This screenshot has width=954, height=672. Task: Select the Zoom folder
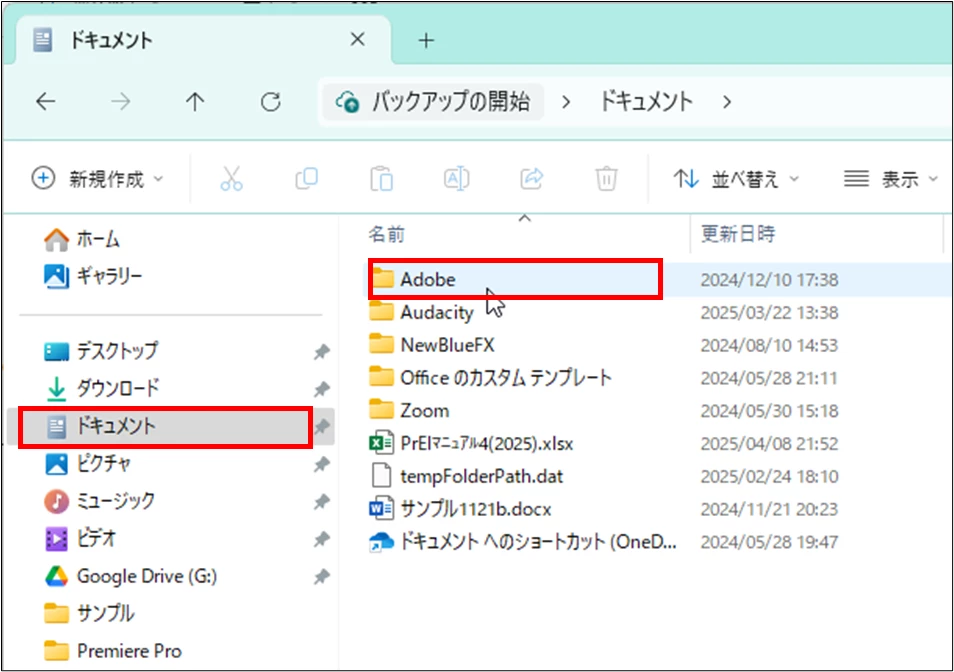coord(409,411)
